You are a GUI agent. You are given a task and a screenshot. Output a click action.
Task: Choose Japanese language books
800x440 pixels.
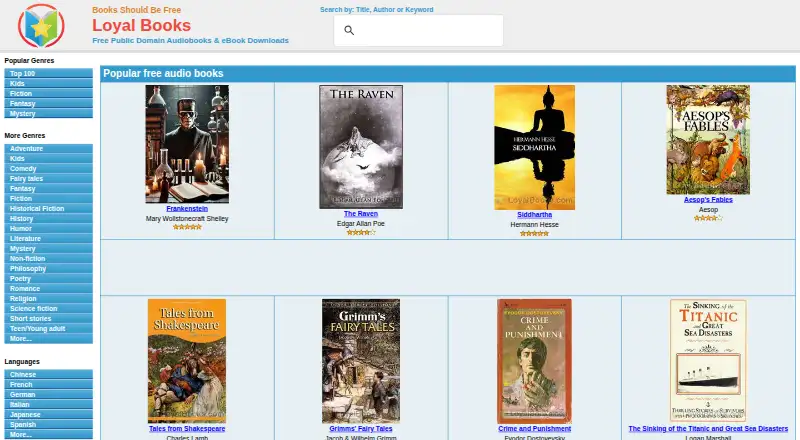pyautogui.click(x=48, y=414)
